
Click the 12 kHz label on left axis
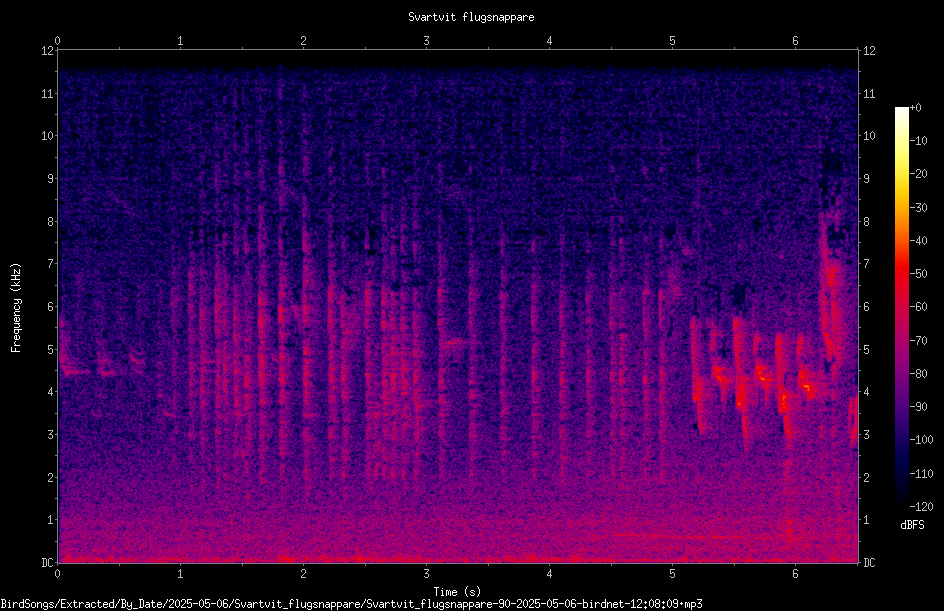coord(48,51)
